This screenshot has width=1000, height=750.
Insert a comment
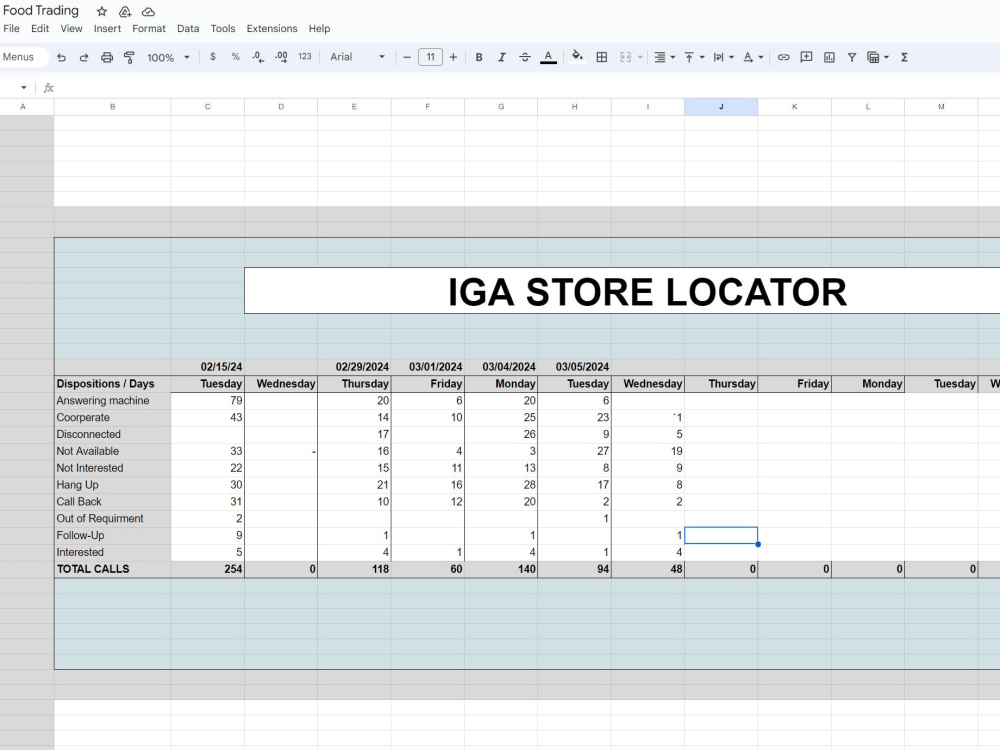coord(806,57)
